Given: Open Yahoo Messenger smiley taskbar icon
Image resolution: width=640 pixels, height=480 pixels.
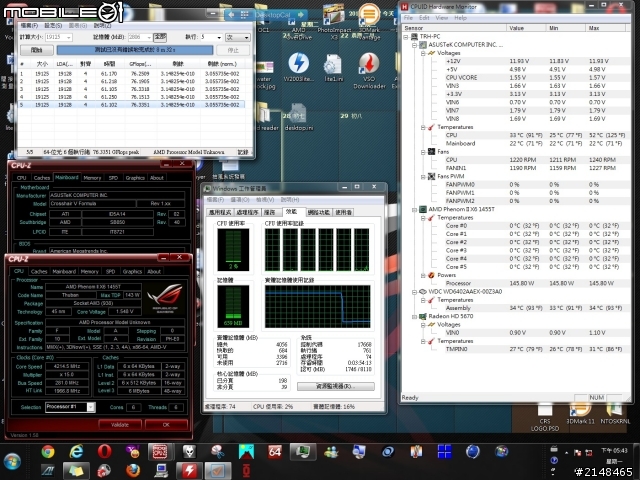Looking at the screenshot, I should tap(133, 452).
